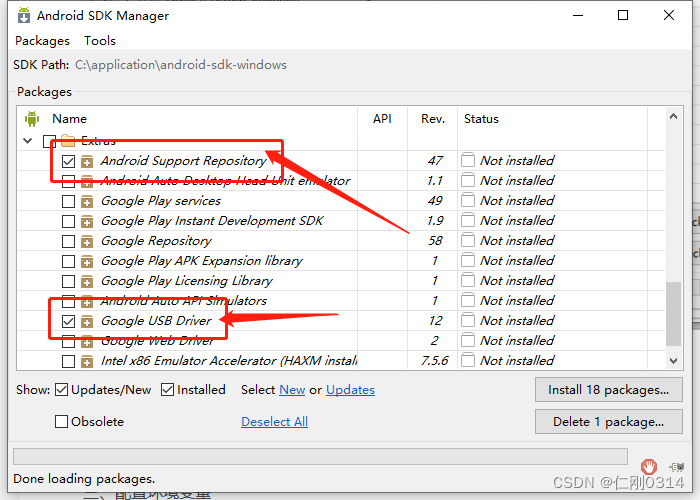
Task: Click Install 18 packages button
Action: click(x=608, y=390)
